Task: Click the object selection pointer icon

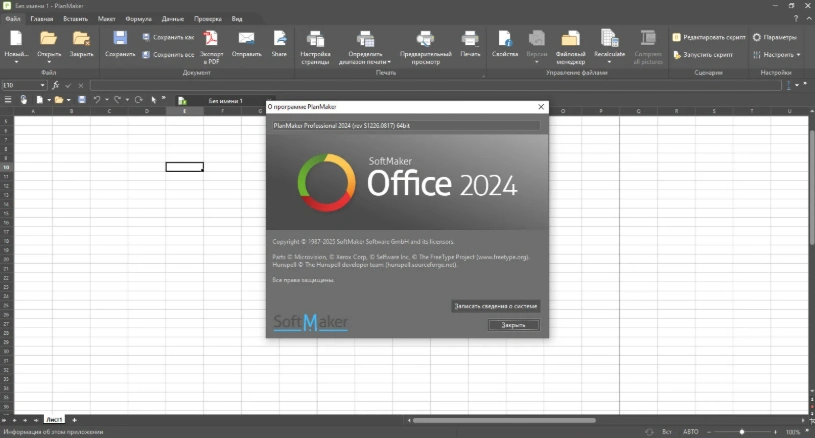Action: pos(154,100)
